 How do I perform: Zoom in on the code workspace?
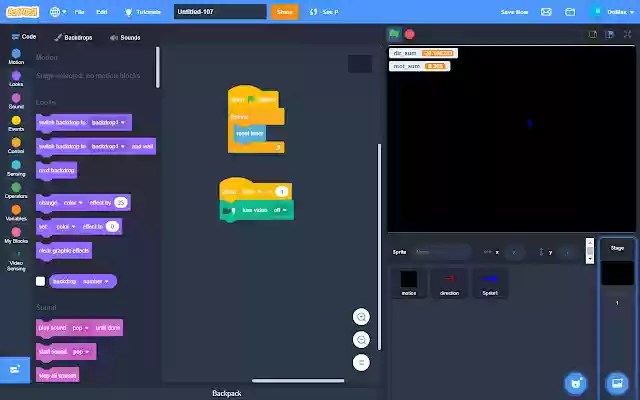(361, 317)
